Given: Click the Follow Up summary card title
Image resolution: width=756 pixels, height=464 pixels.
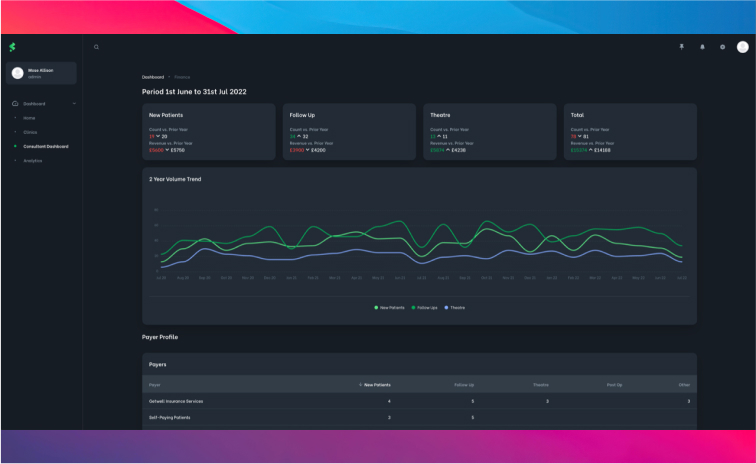Looking at the screenshot, I should click(x=302, y=115).
